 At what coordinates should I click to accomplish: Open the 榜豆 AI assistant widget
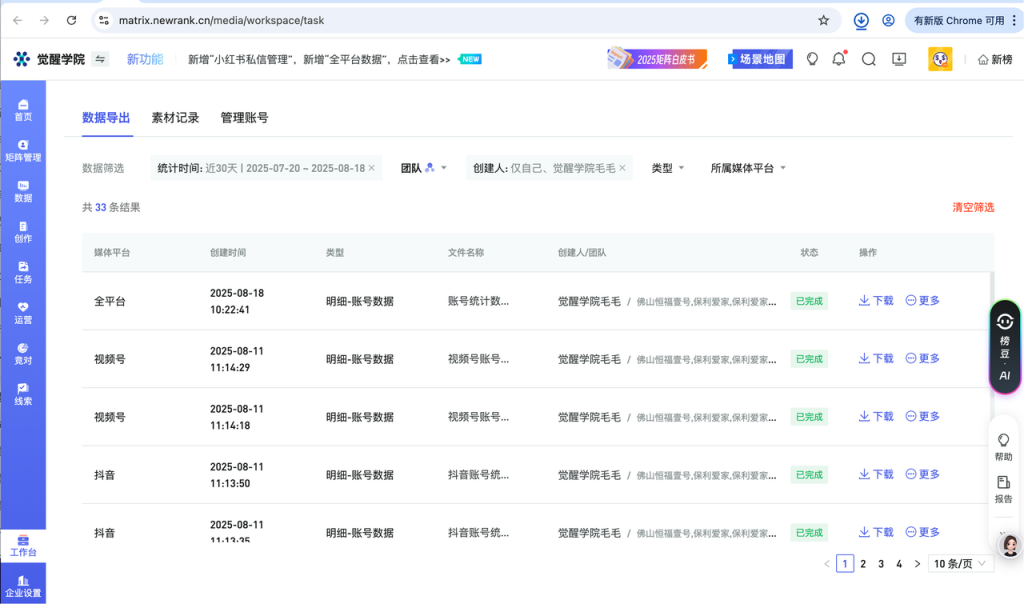1004,347
